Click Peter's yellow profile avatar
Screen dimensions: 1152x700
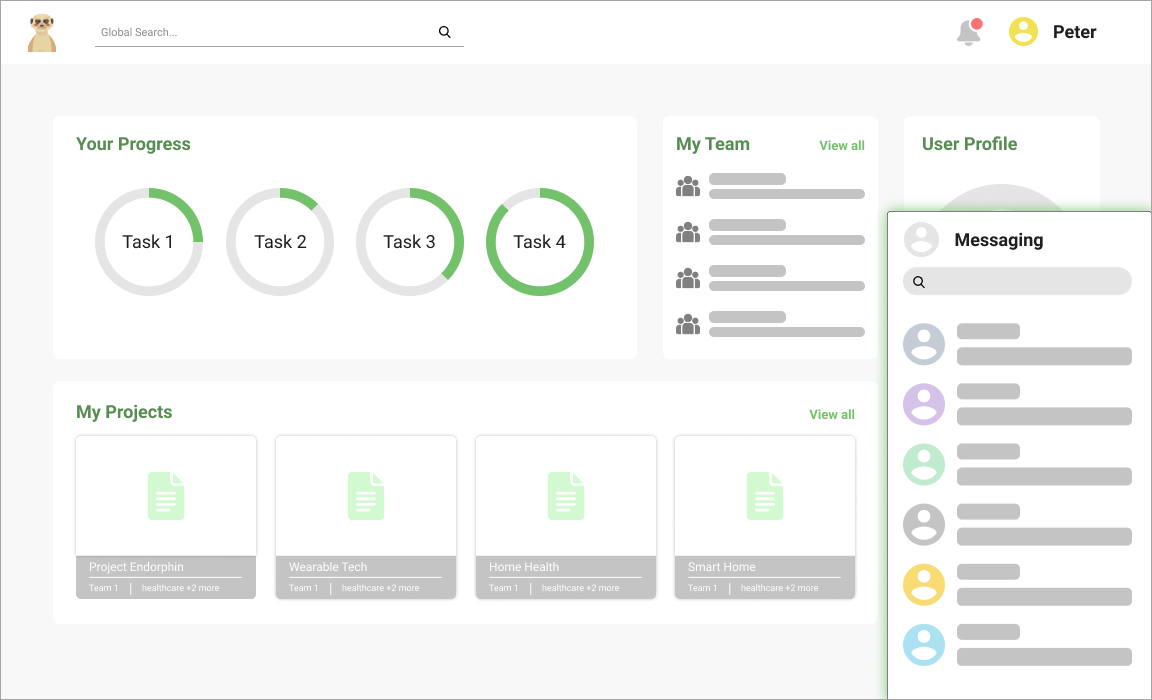1023,32
